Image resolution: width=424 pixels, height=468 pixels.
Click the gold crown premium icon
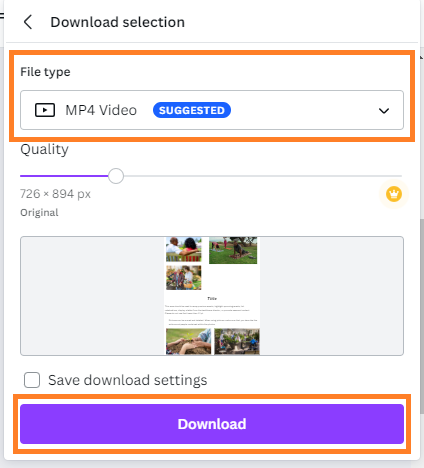(x=394, y=194)
